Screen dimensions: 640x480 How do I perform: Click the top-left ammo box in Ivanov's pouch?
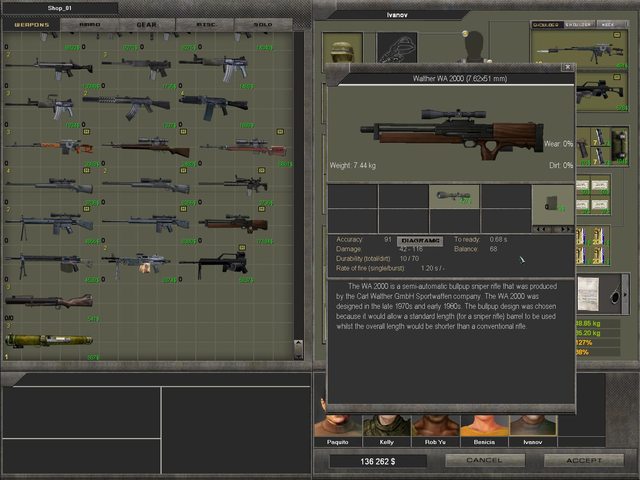581,236
